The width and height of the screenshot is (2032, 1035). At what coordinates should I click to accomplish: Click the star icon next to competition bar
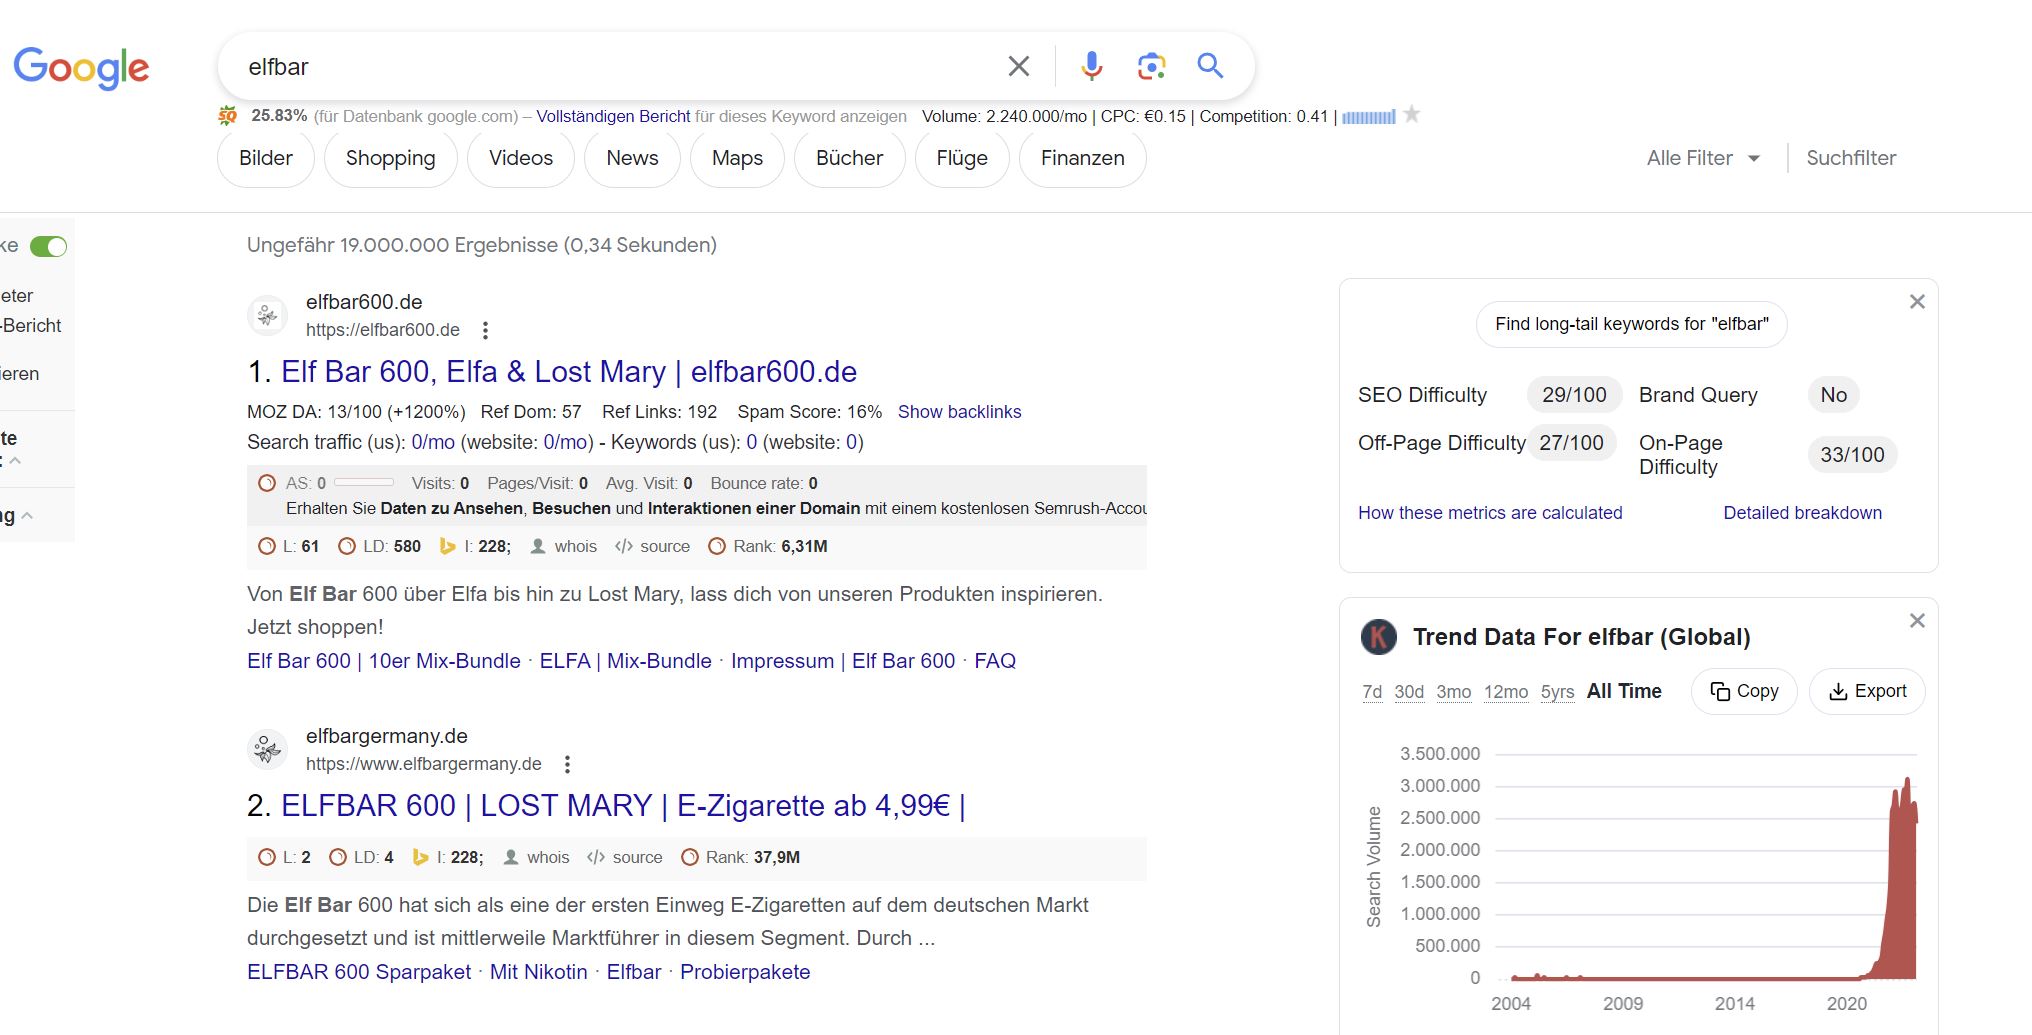tap(1411, 115)
